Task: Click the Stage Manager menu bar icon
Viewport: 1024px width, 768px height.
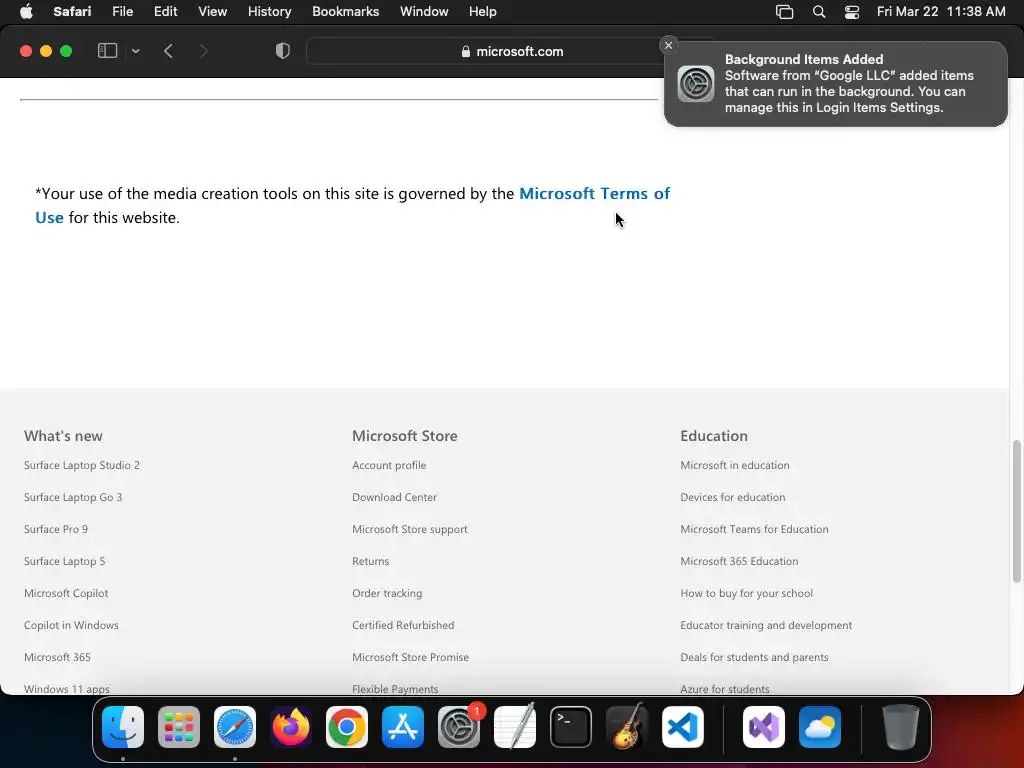Action: pos(784,12)
